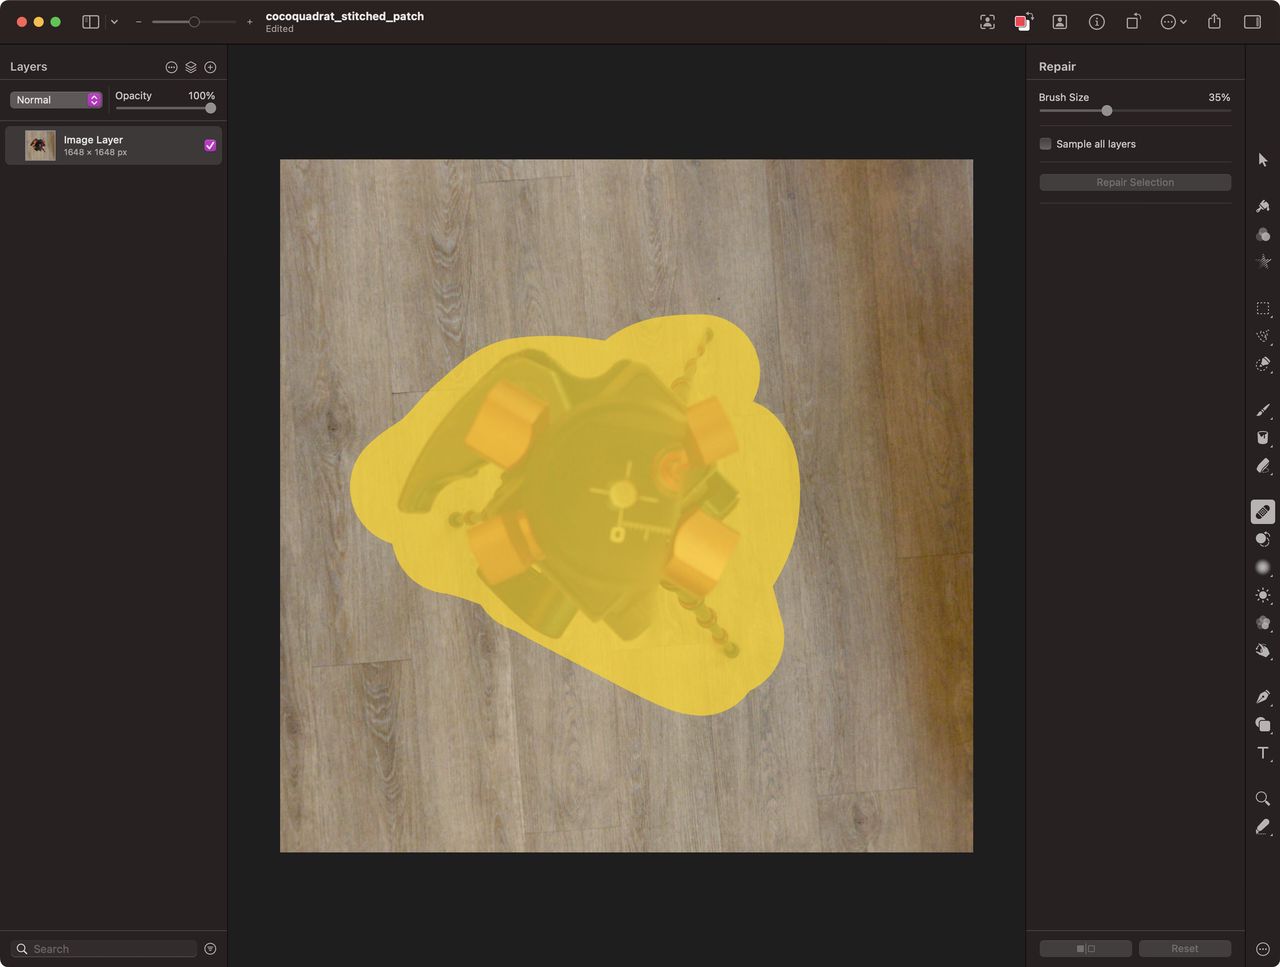The width and height of the screenshot is (1280, 967).
Task: Toggle the right sidebar with the toolbar icon
Action: (x=1251, y=21)
